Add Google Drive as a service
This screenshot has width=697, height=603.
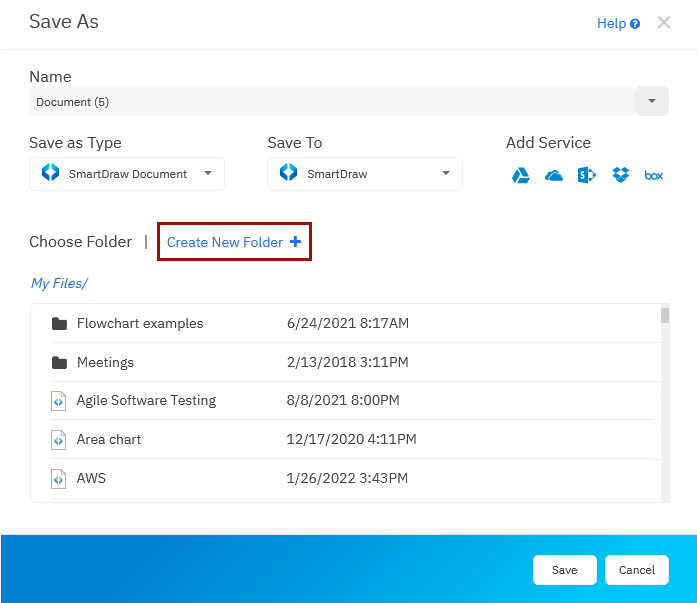pyautogui.click(x=520, y=175)
